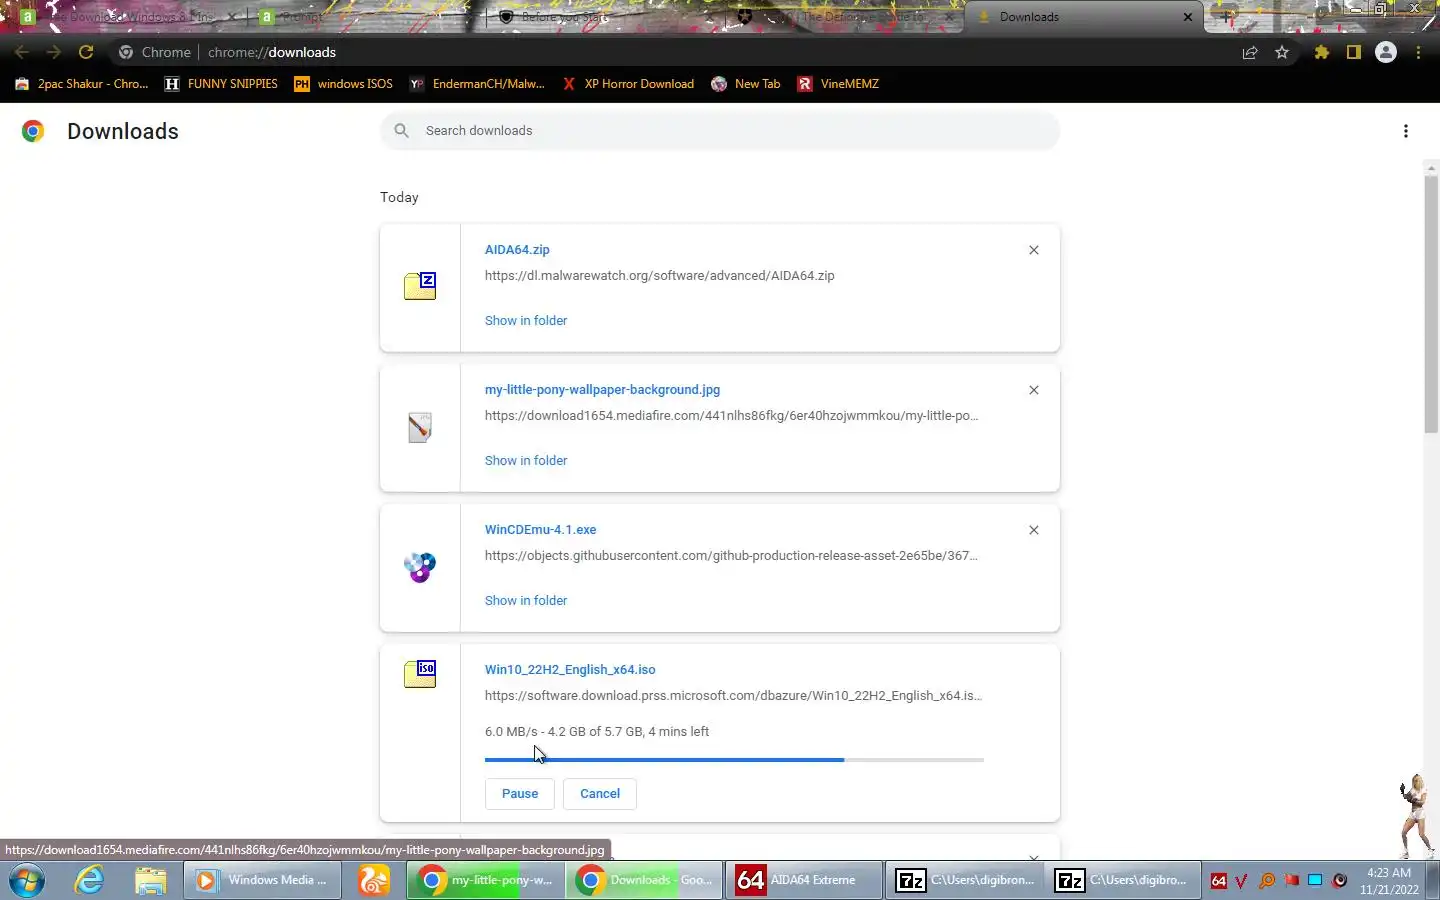Open the New Tab bookmark
1440x900 pixels.
pyautogui.click(x=746, y=84)
